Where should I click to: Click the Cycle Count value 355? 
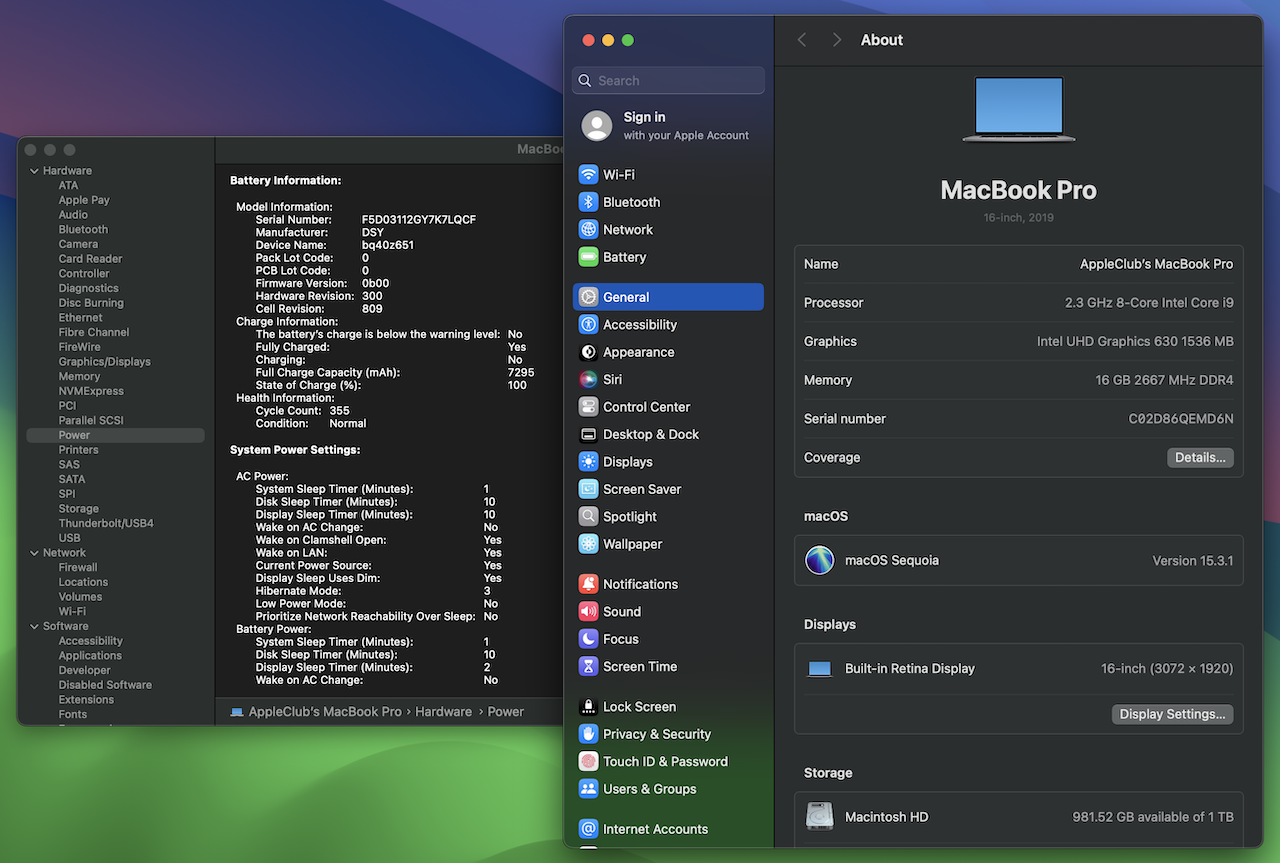click(339, 411)
